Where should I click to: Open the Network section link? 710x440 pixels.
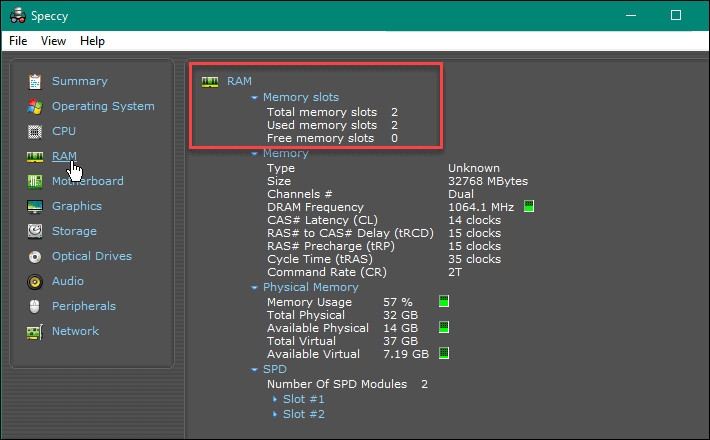[x=75, y=331]
